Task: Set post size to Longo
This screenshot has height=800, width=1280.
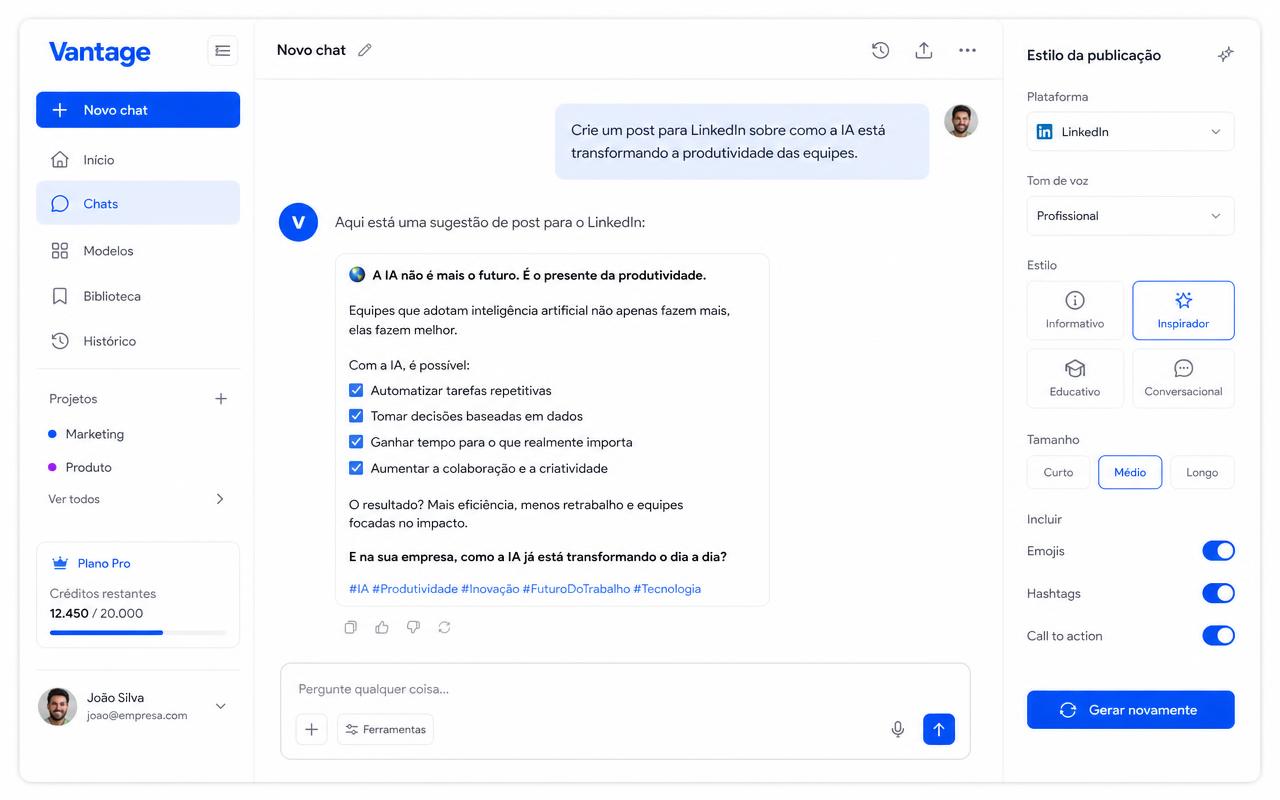Action: coord(1202,472)
